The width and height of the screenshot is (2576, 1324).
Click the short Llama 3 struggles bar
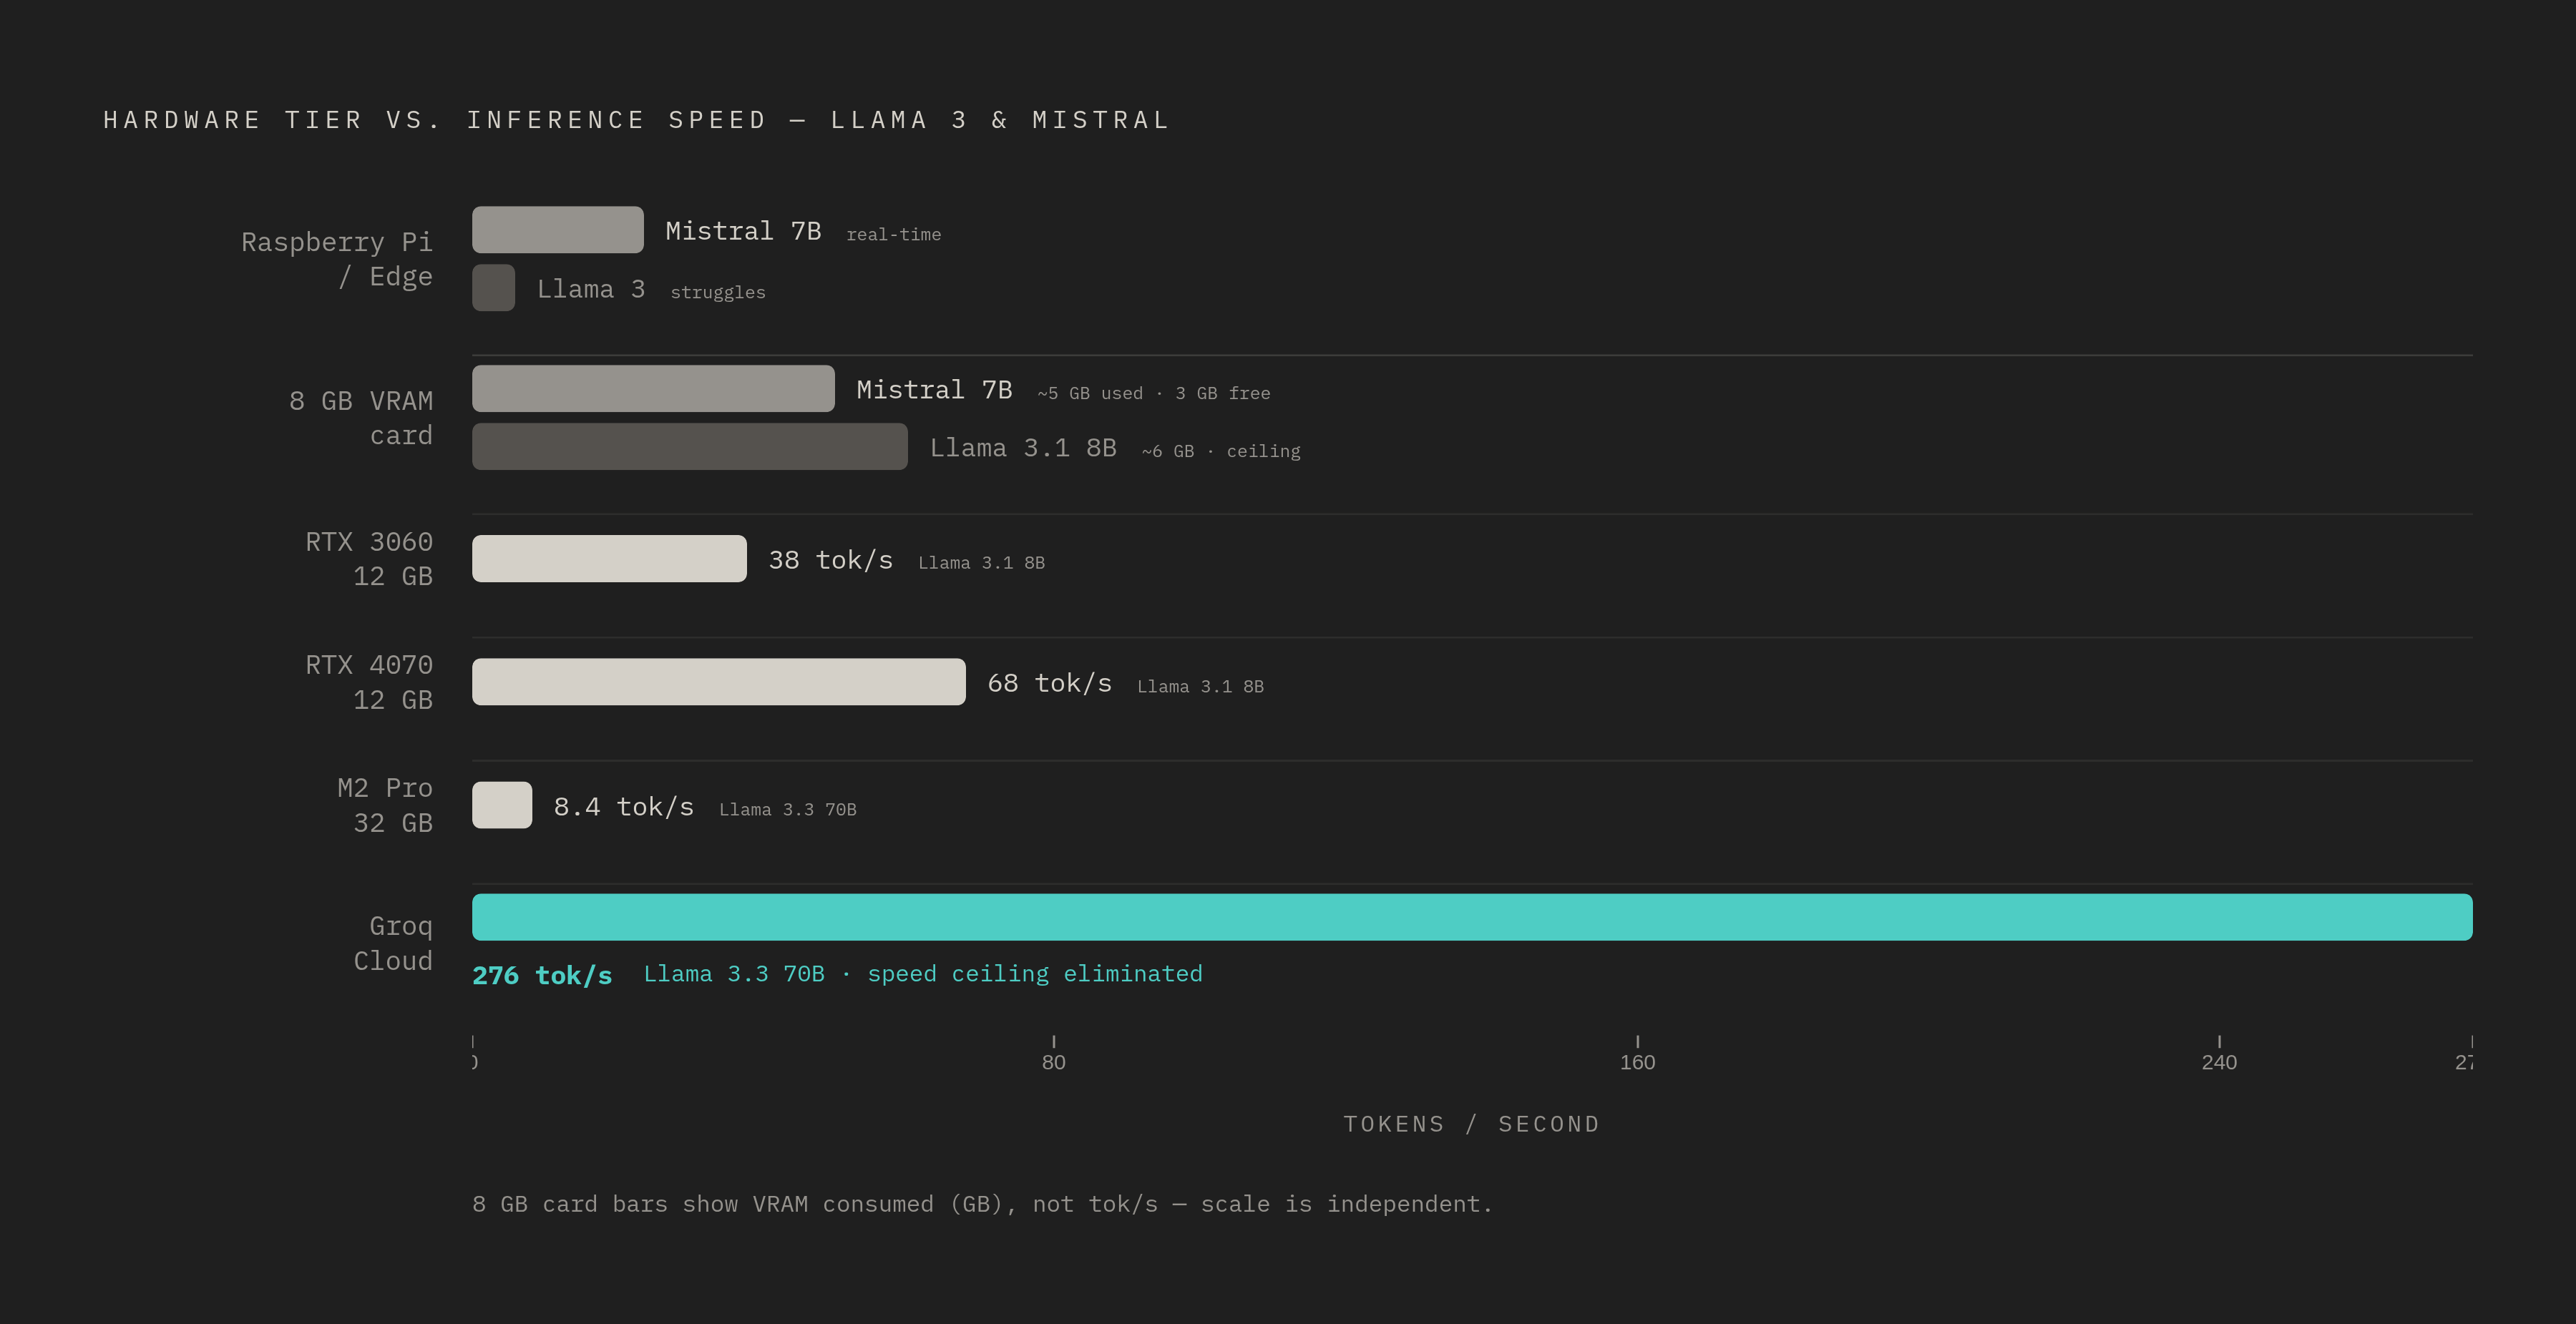tap(494, 288)
